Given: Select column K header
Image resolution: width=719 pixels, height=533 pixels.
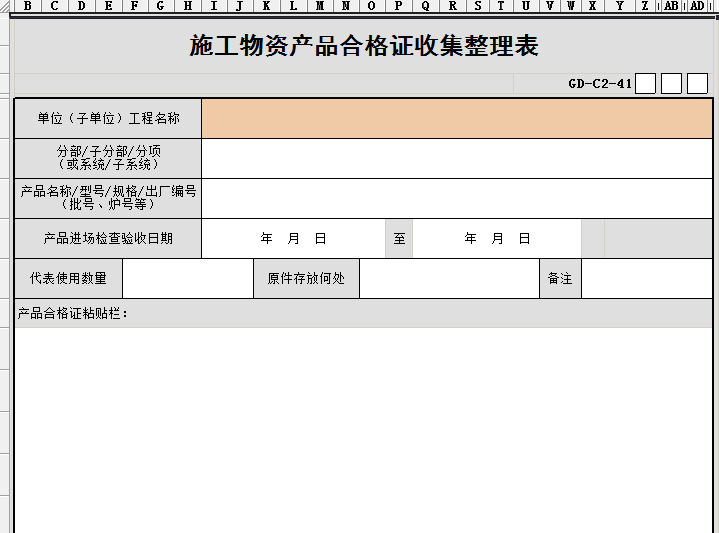Looking at the screenshot, I should [x=266, y=6].
